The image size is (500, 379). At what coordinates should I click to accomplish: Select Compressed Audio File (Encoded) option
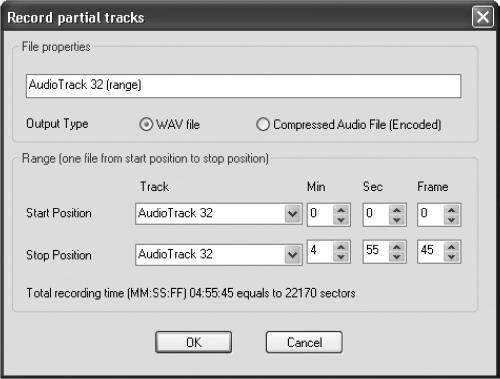coord(263,125)
